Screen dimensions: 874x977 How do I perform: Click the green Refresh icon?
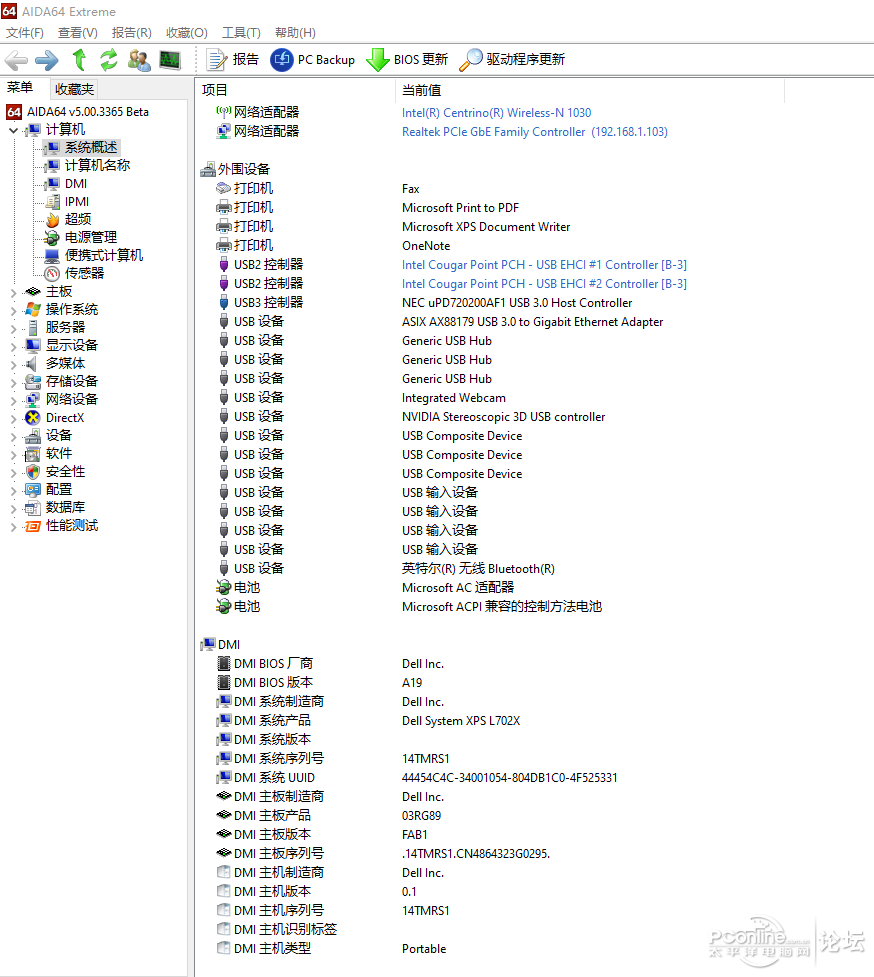click(109, 60)
